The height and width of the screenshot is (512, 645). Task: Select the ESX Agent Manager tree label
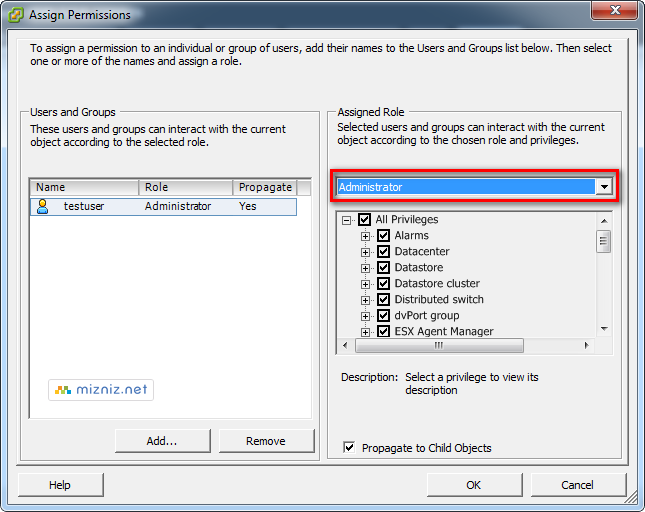444,331
